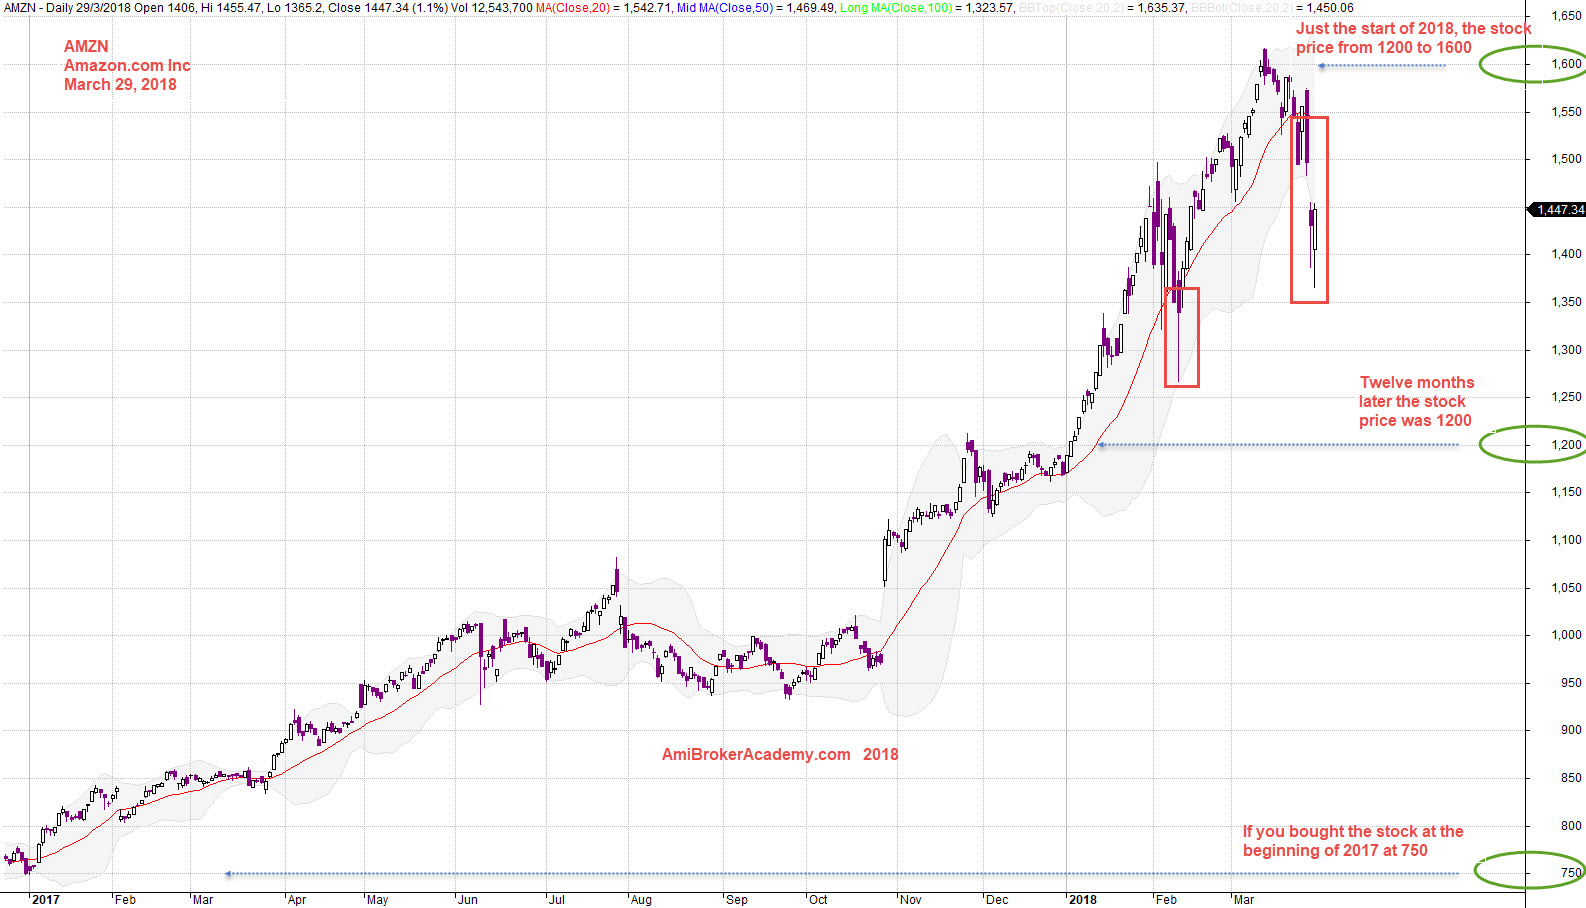Image resolution: width=1586 pixels, height=908 pixels.
Task: Click the 1,250 price axis label
Action: pyautogui.click(x=1567, y=397)
